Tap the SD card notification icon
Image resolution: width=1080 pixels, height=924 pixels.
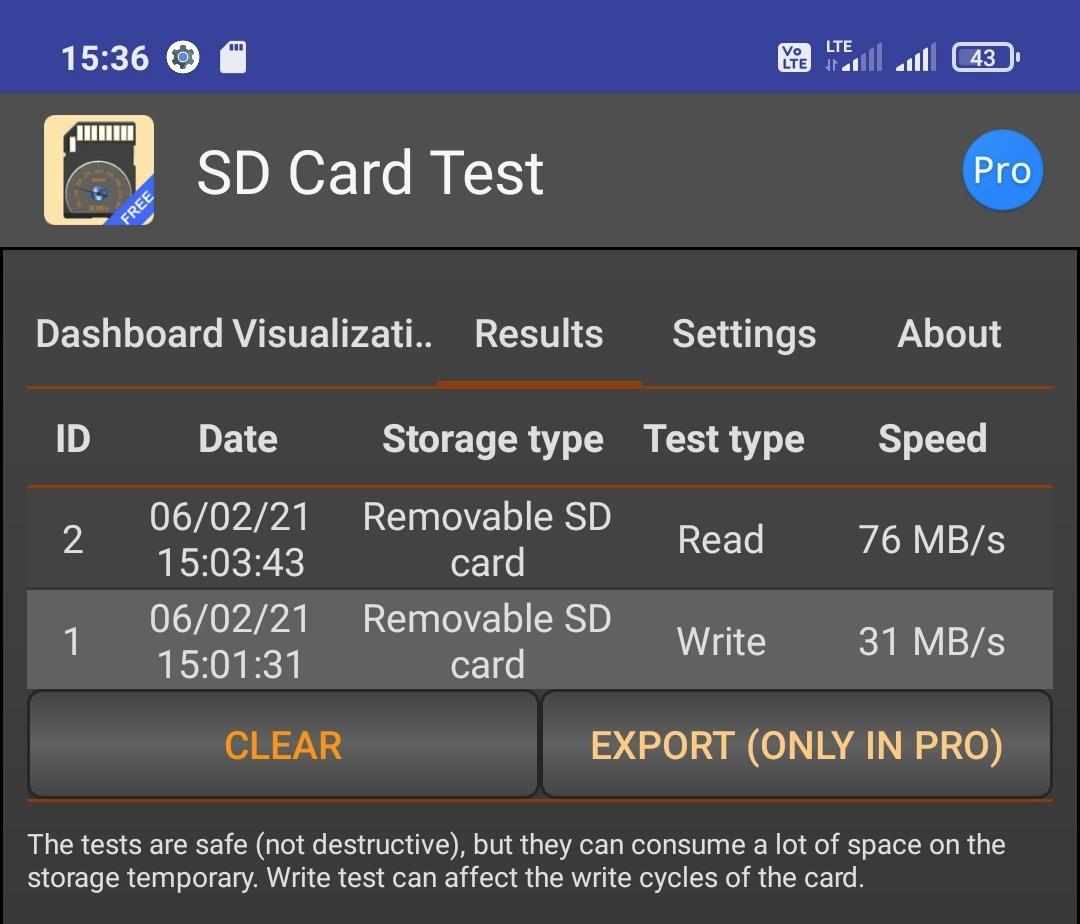233,57
